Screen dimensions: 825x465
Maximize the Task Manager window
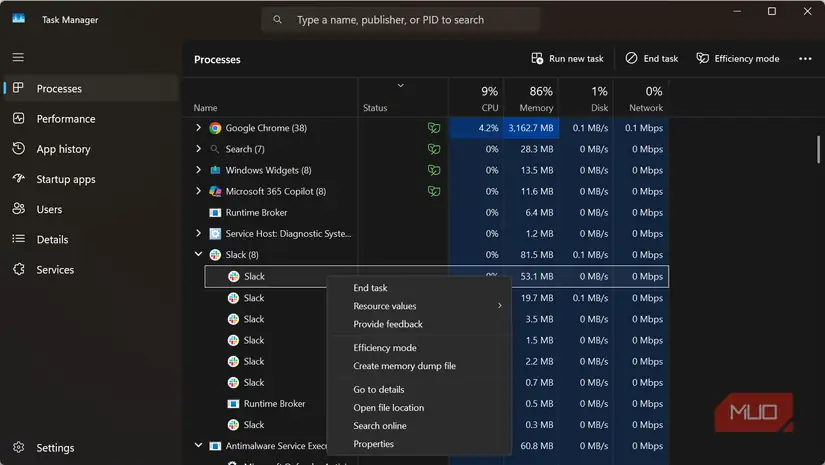[x=772, y=11]
